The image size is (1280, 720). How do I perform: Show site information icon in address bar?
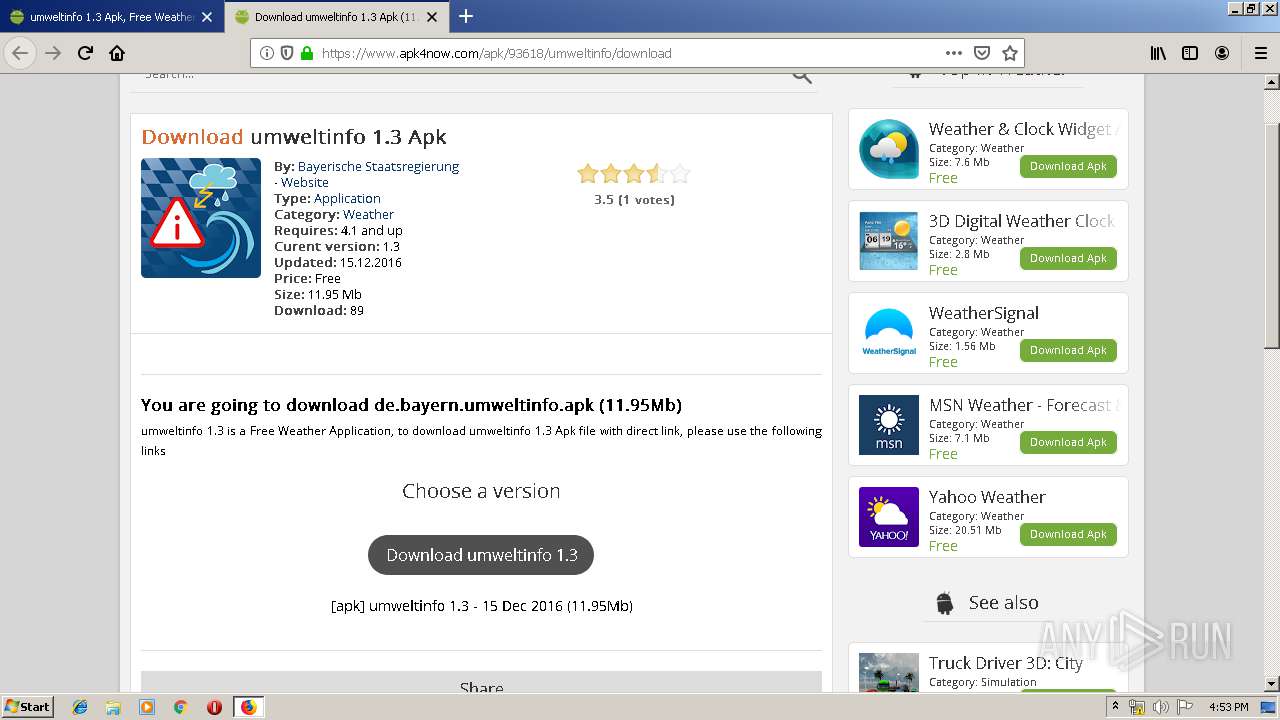pyautogui.click(x=267, y=53)
